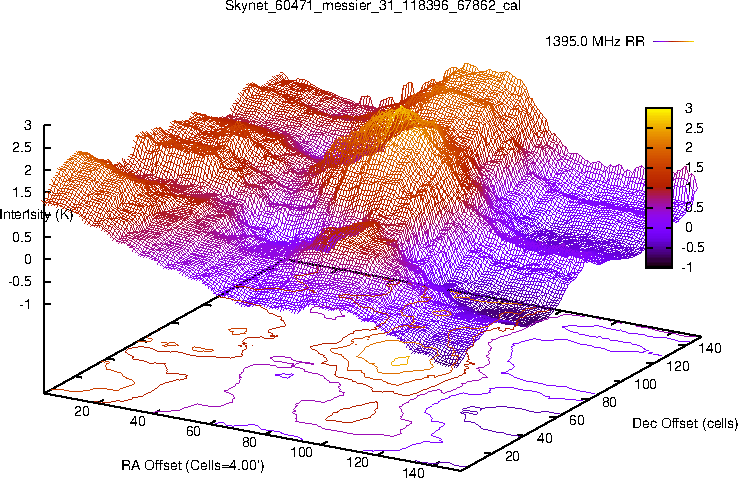The height and width of the screenshot is (478, 738).
Task: Click the color bar tick label -1
Action: pyautogui.click(x=687, y=267)
